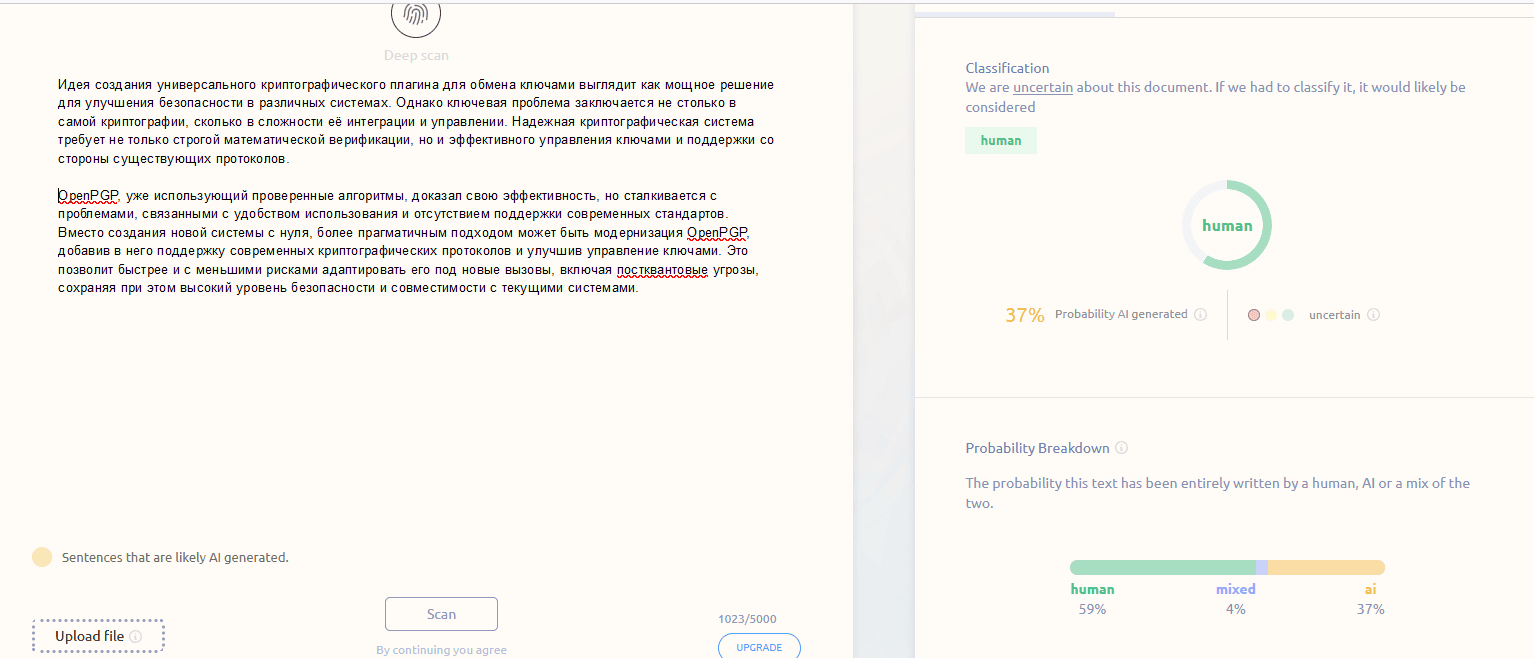
Task: Click Sentences that are likely AI generated text
Action: point(175,557)
